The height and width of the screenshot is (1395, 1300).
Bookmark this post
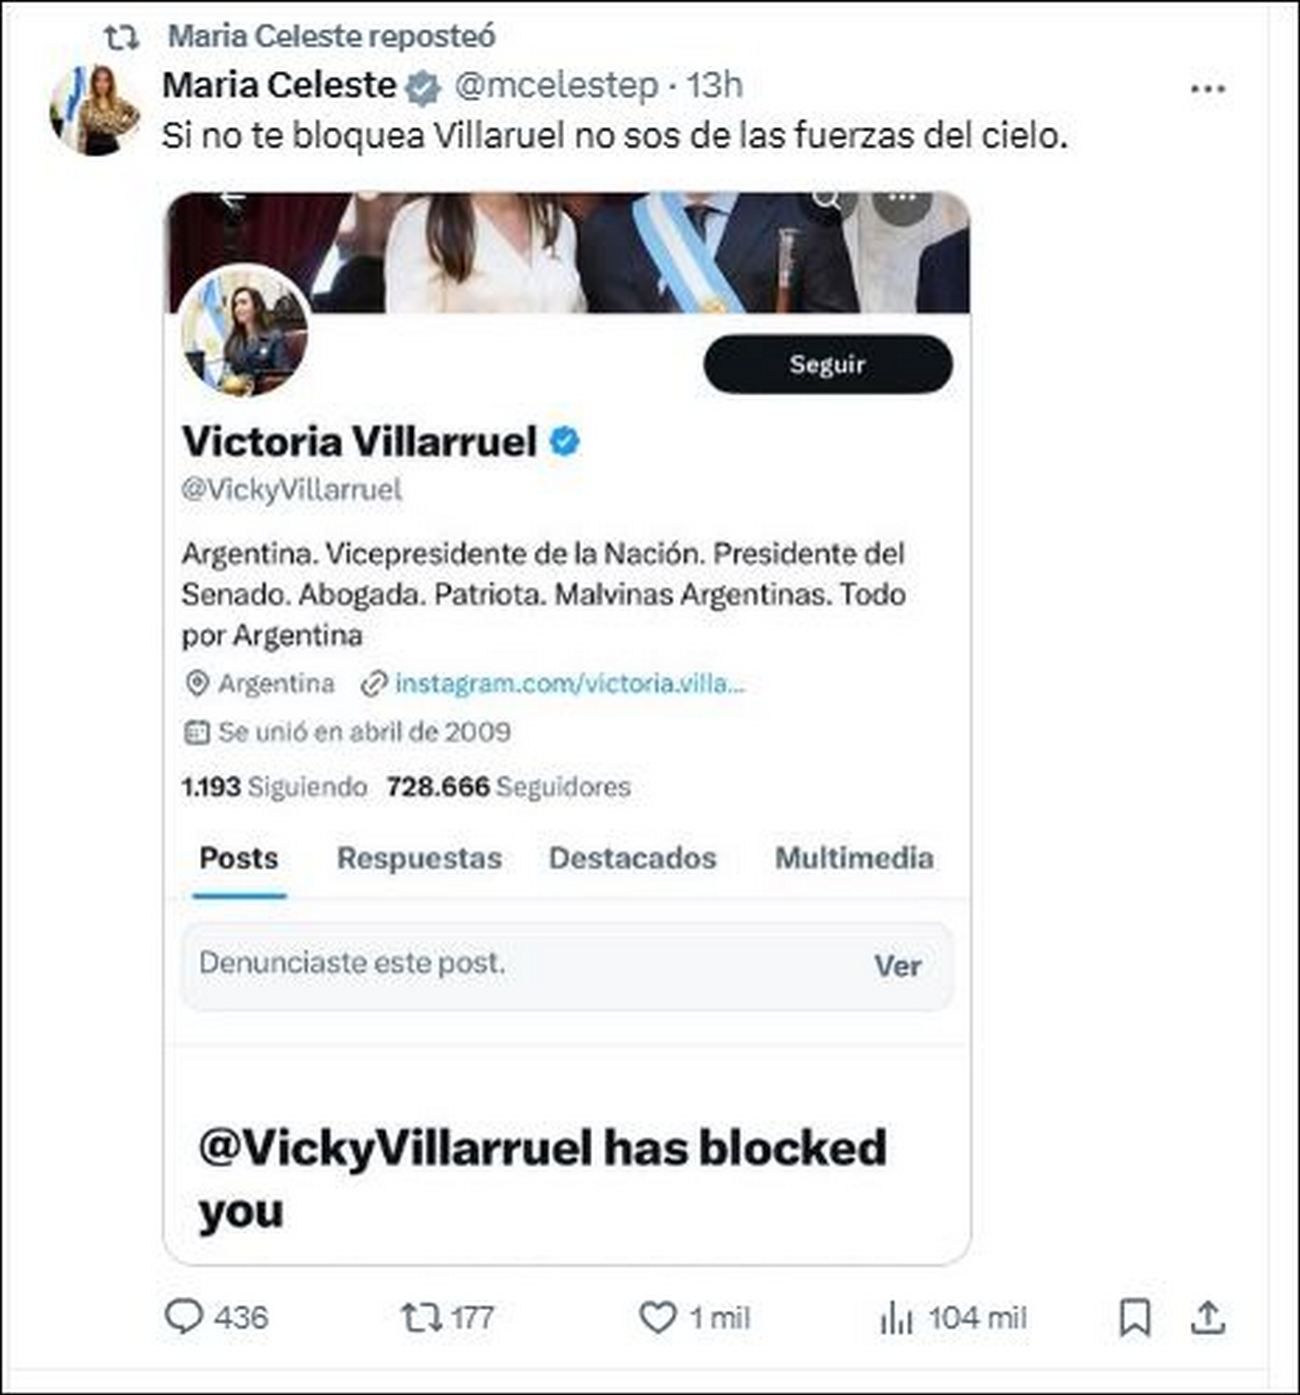click(x=1135, y=1317)
